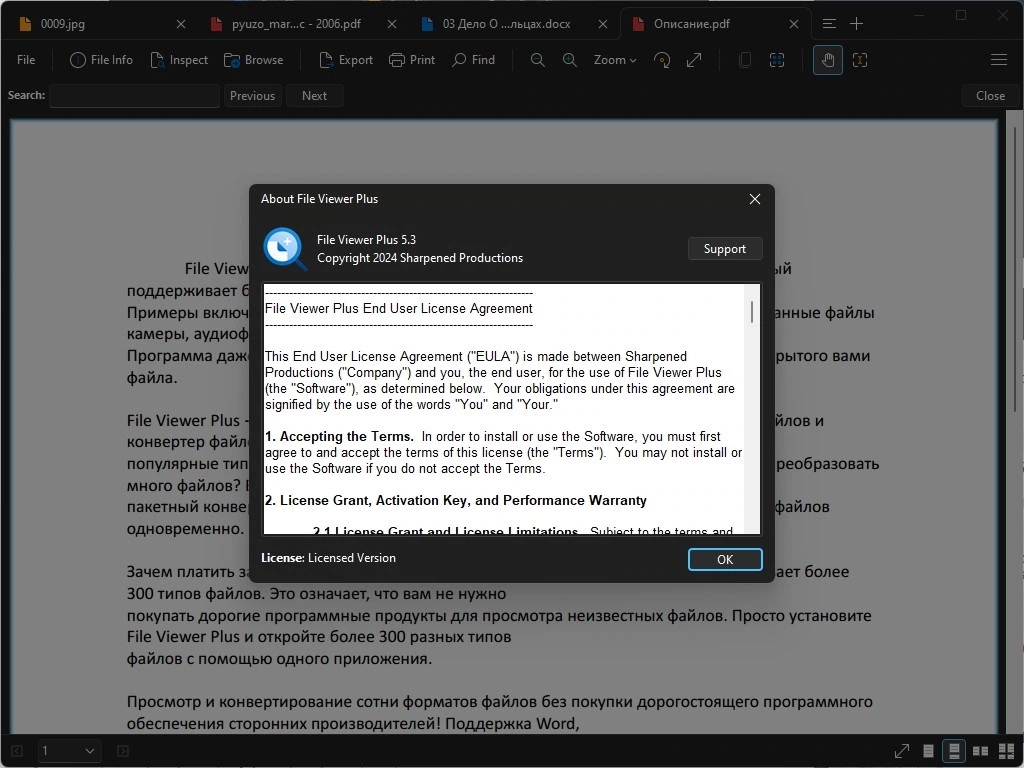1024x768 pixels.
Task: Open the Browse file browser
Action: click(253, 60)
